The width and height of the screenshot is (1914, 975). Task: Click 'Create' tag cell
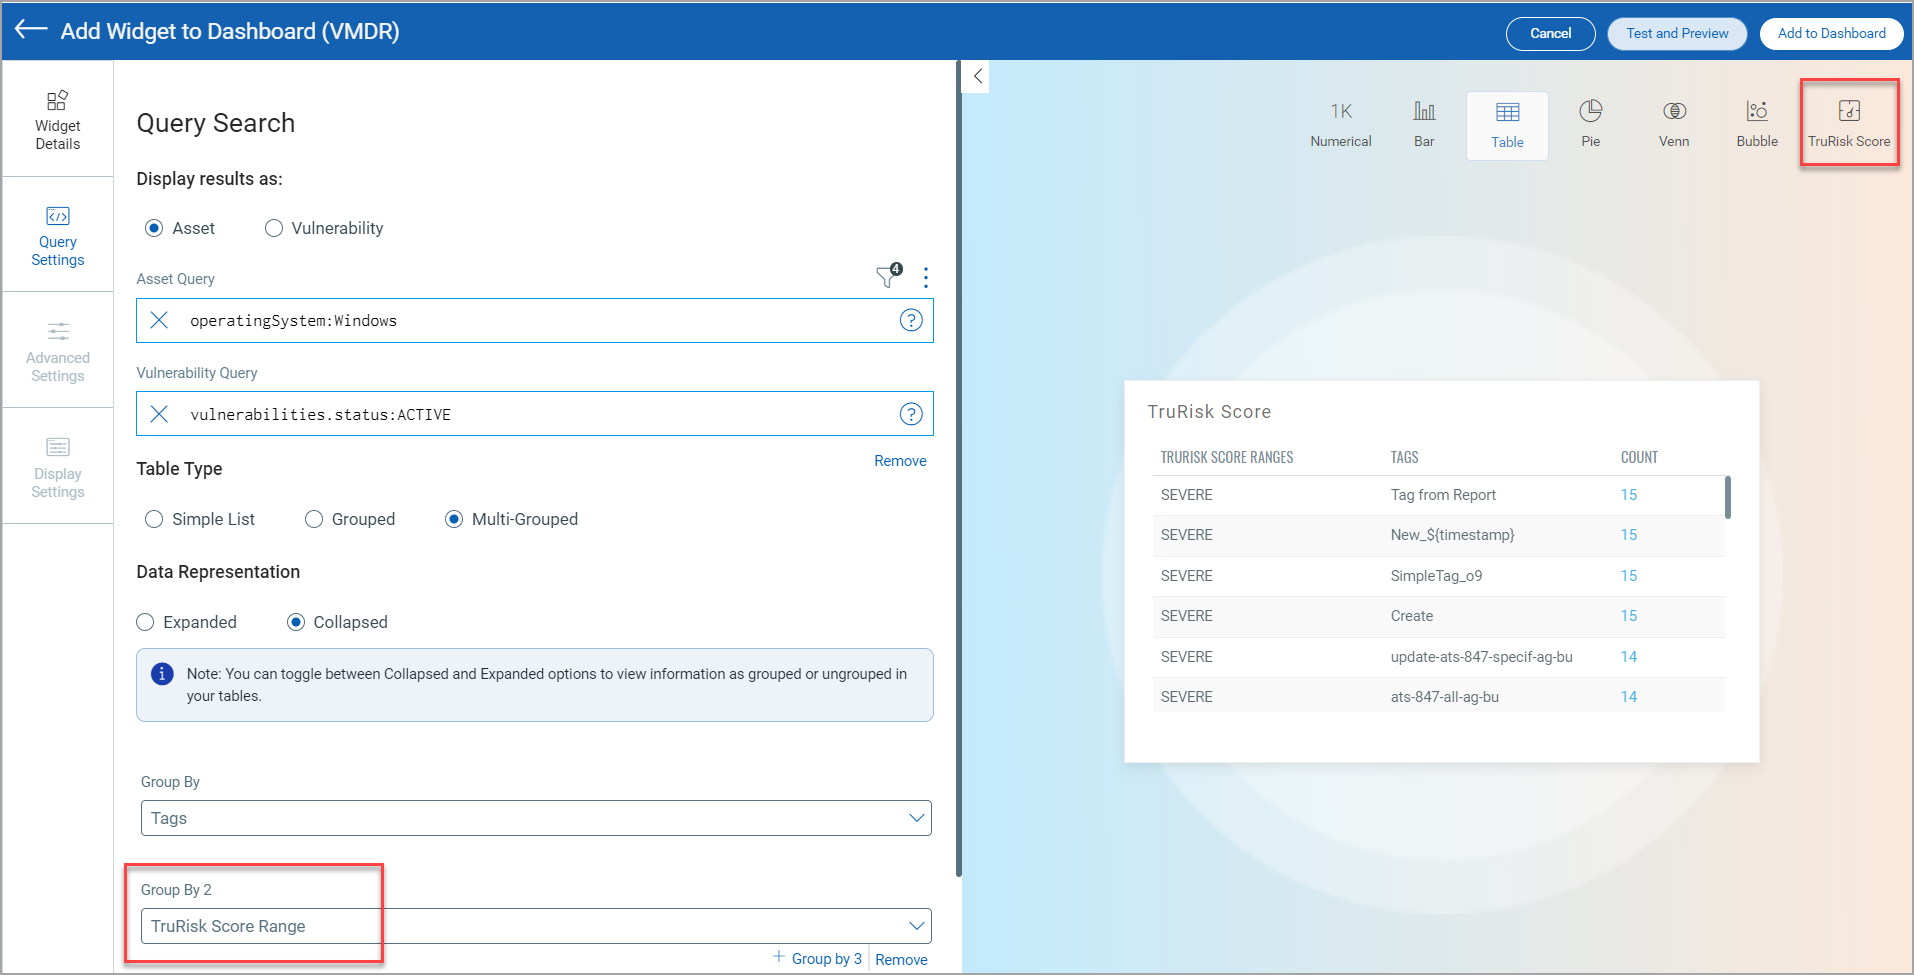(1411, 616)
